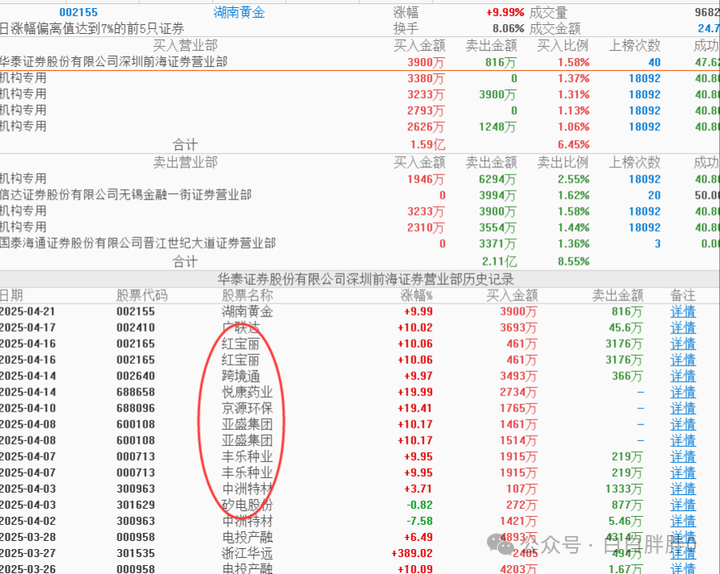Click stock code 301629
This screenshot has width=720, height=574.
[x=135, y=505]
